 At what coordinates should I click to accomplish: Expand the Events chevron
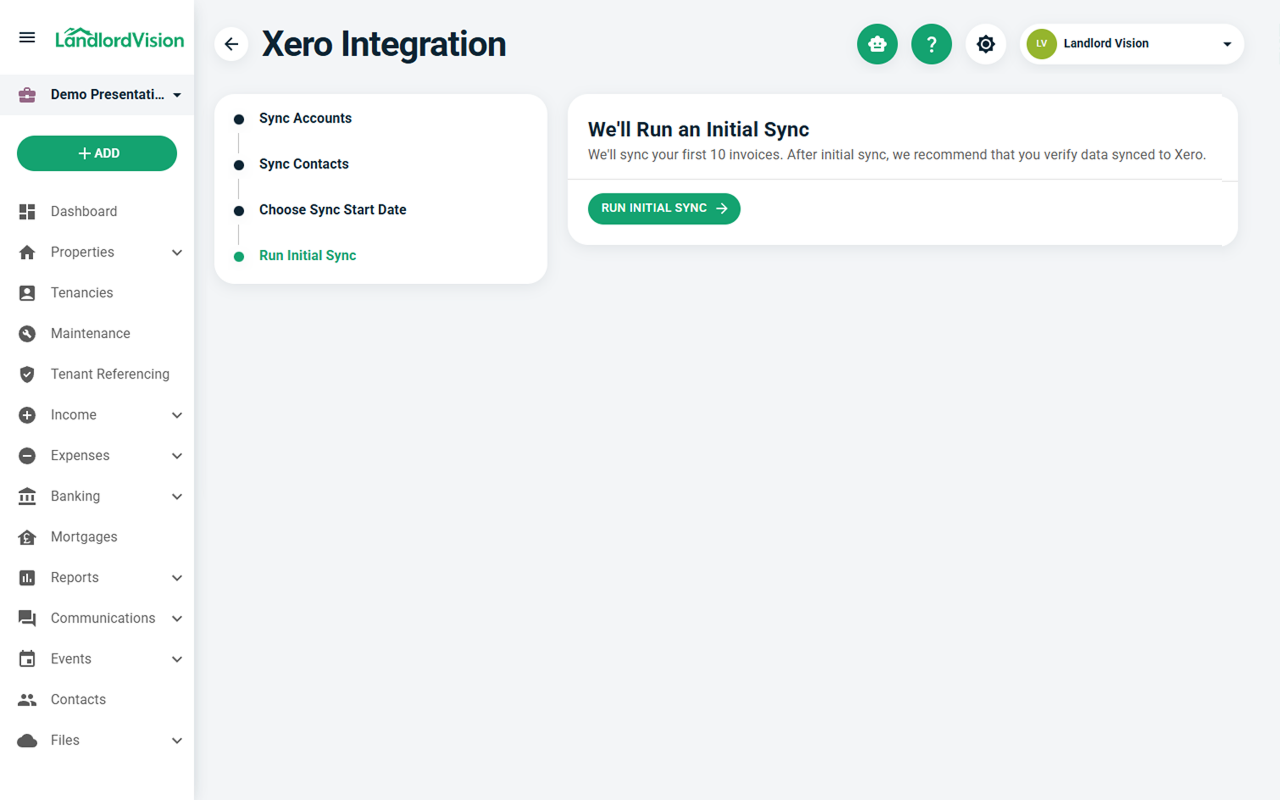[177, 660]
